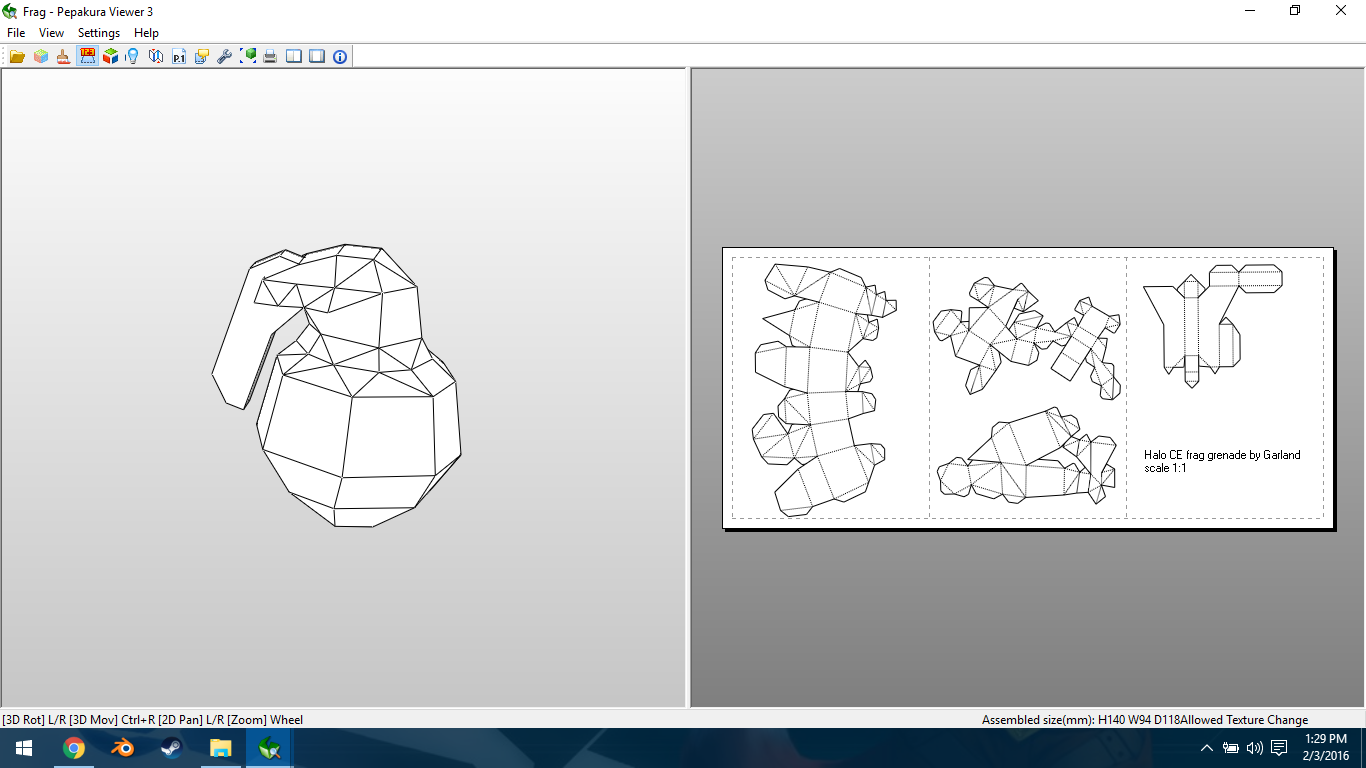Click the yellow note comment icon
Image resolution: width=1366 pixels, height=768 pixels.
click(x=202, y=57)
